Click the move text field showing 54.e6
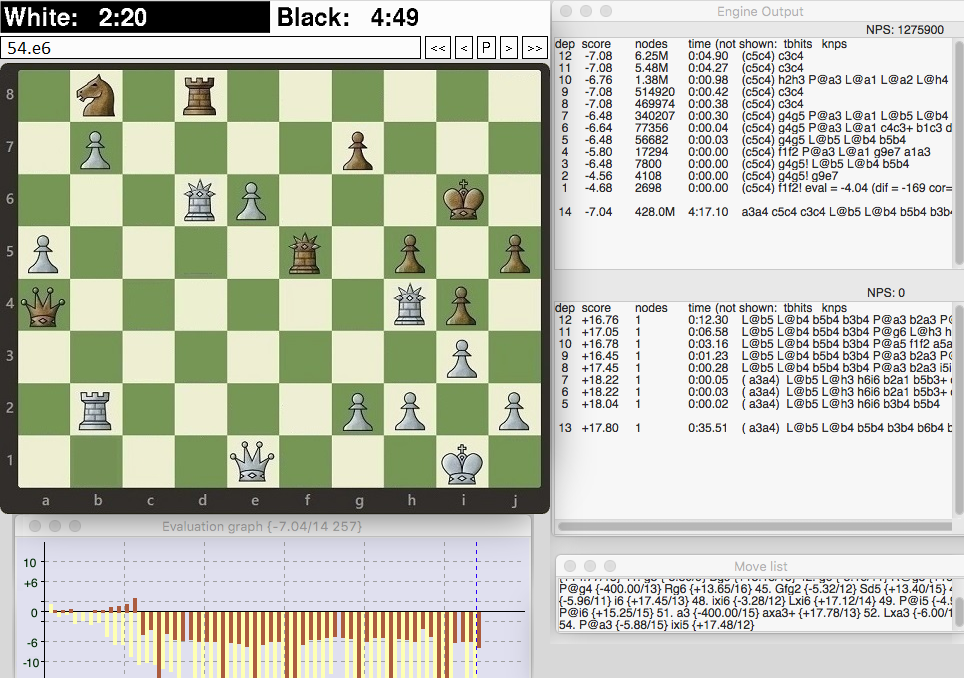The height and width of the screenshot is (678, 964). click(x=210, y=47)
